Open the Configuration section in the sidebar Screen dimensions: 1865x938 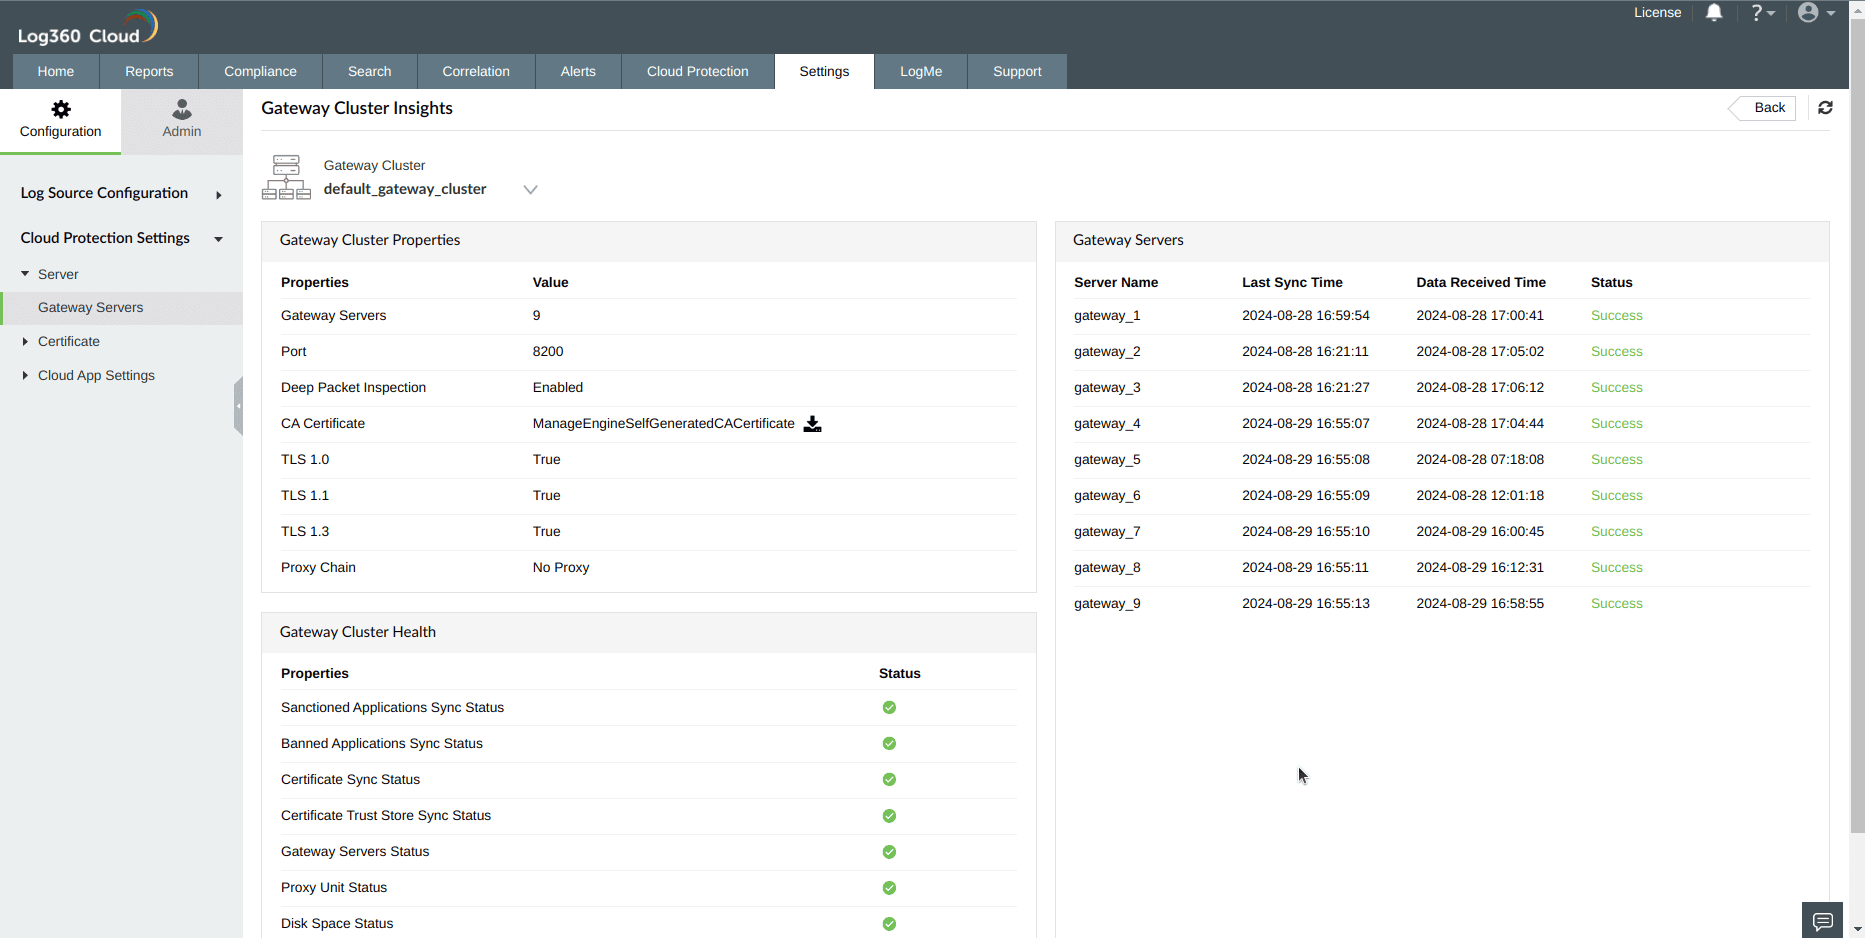point(60,120)
